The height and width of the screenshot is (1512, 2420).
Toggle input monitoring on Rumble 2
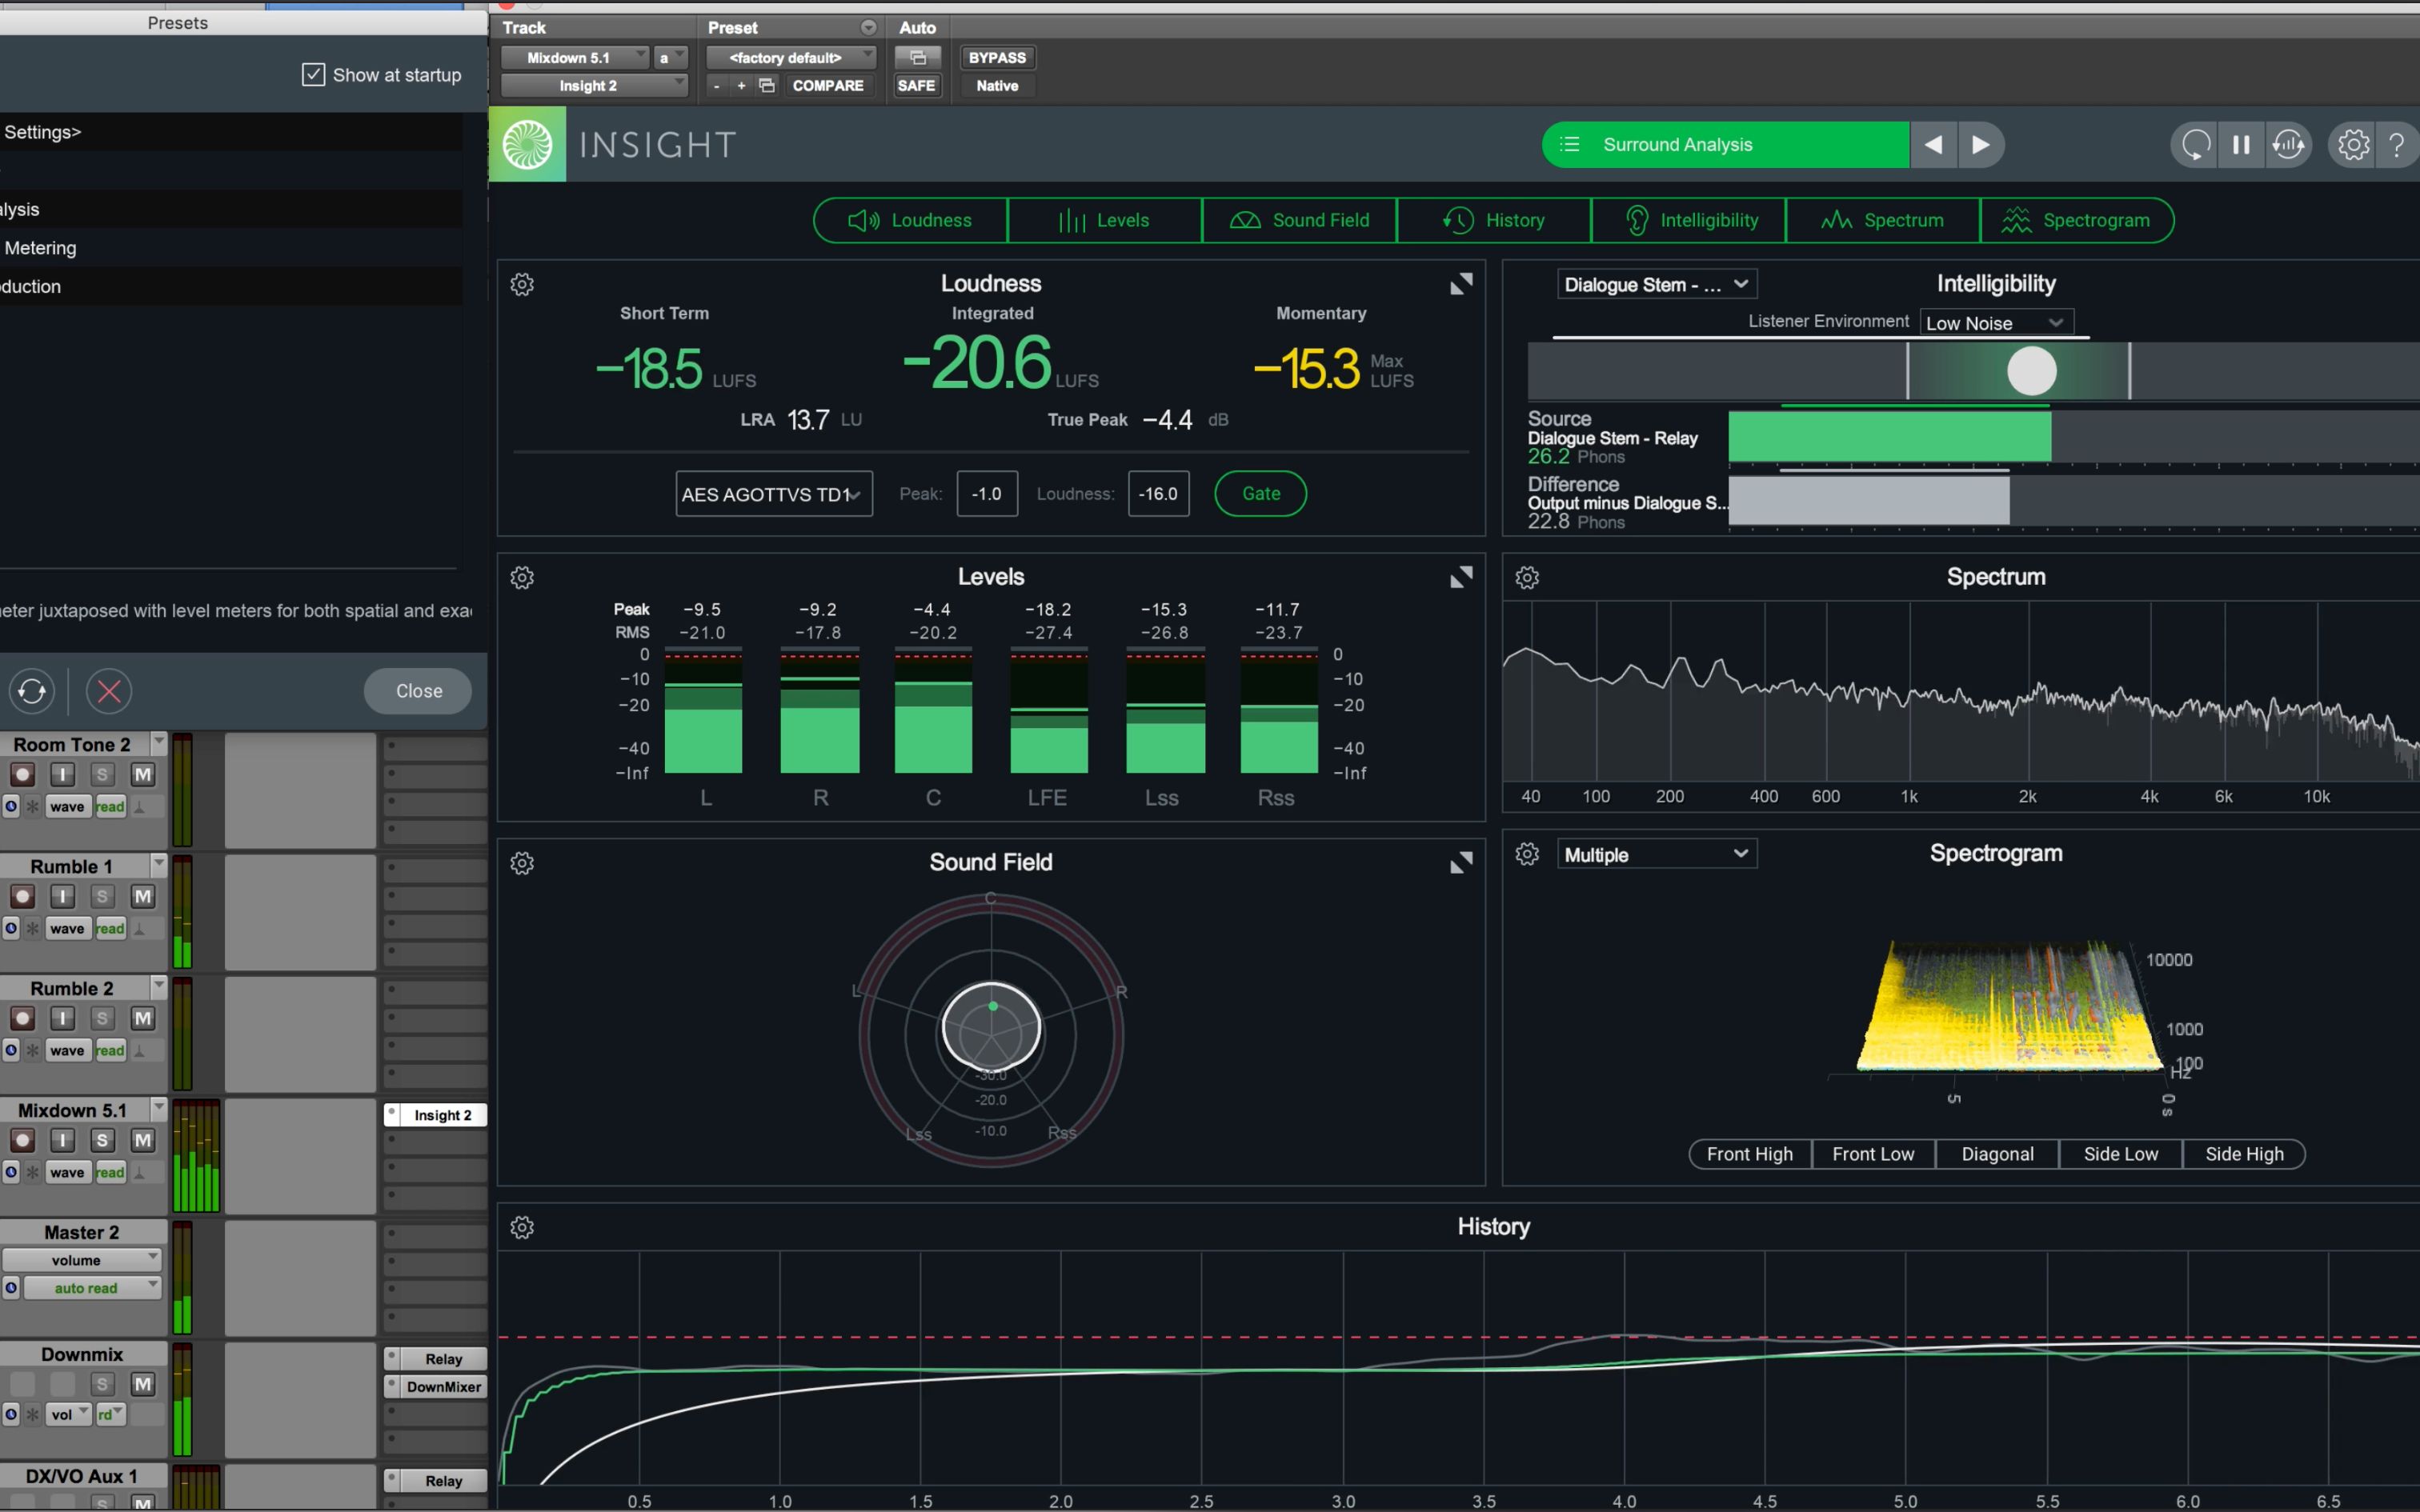pyautogui.click(x=62, y=1019)
